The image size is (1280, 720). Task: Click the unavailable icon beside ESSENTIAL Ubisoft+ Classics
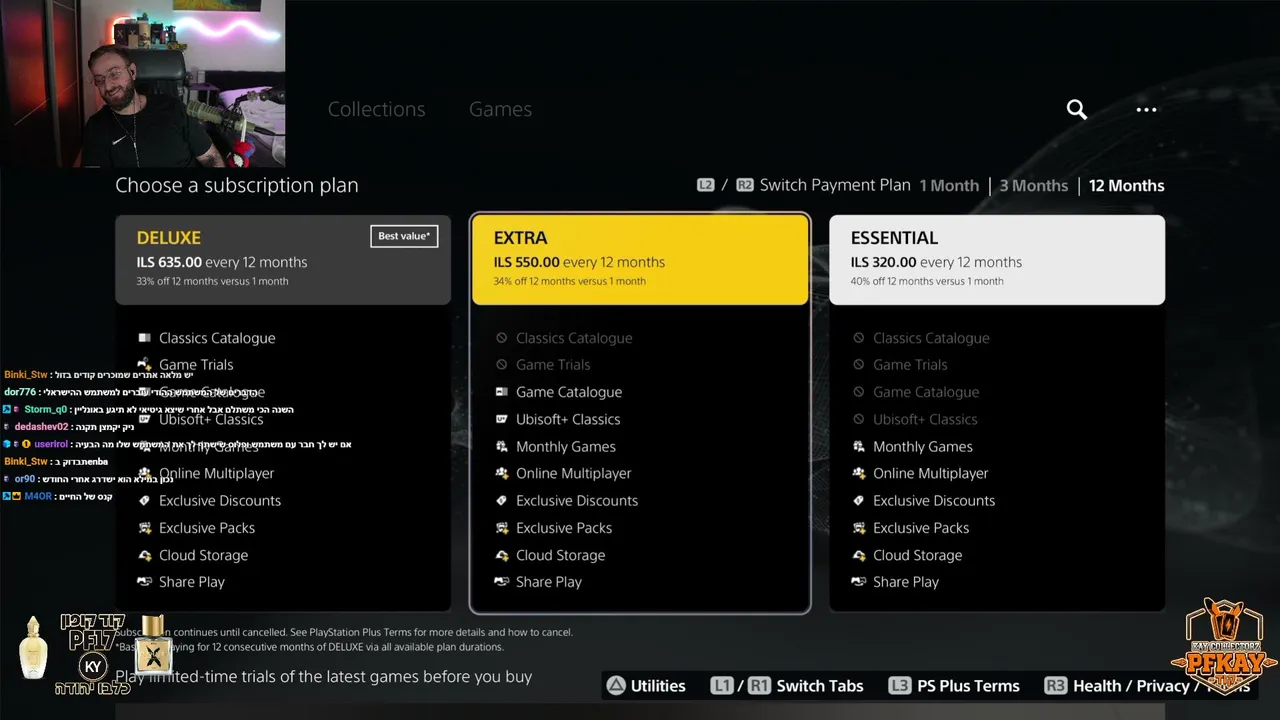[x=859, y=419]
